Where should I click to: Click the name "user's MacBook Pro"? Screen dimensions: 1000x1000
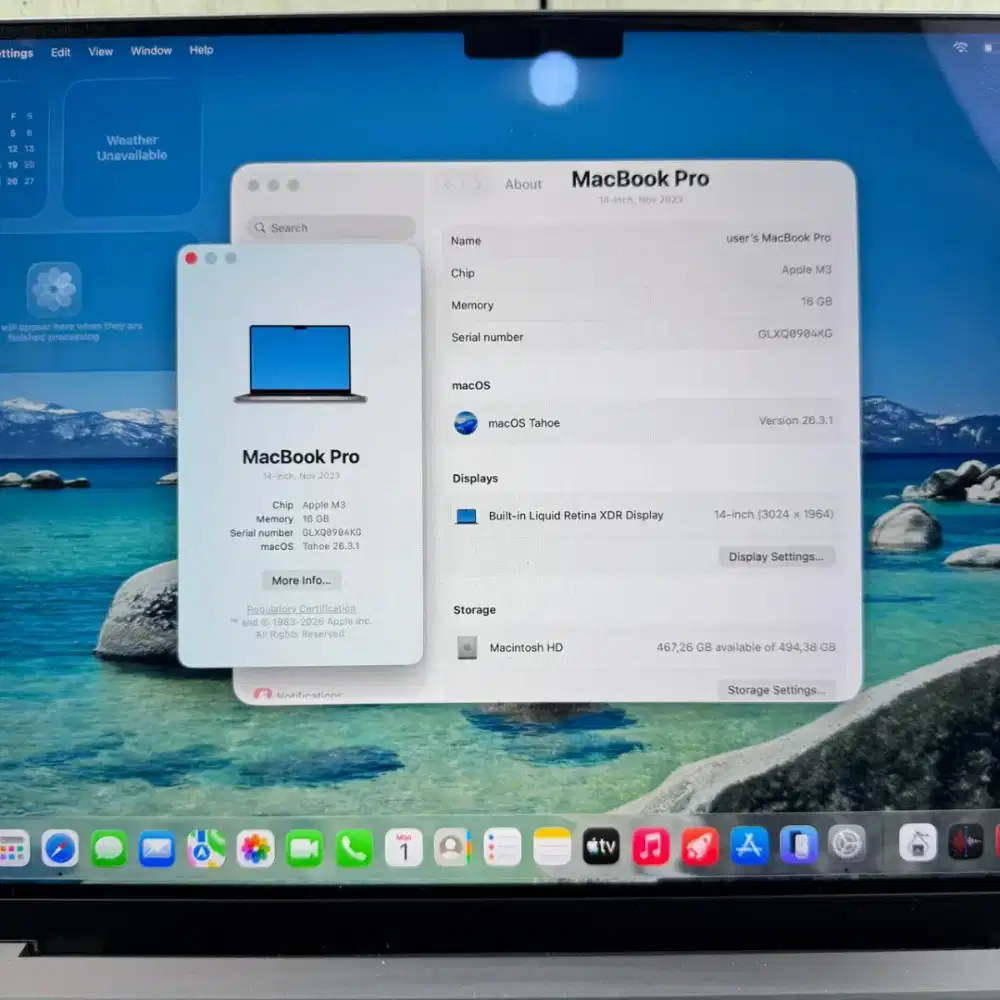778,238
